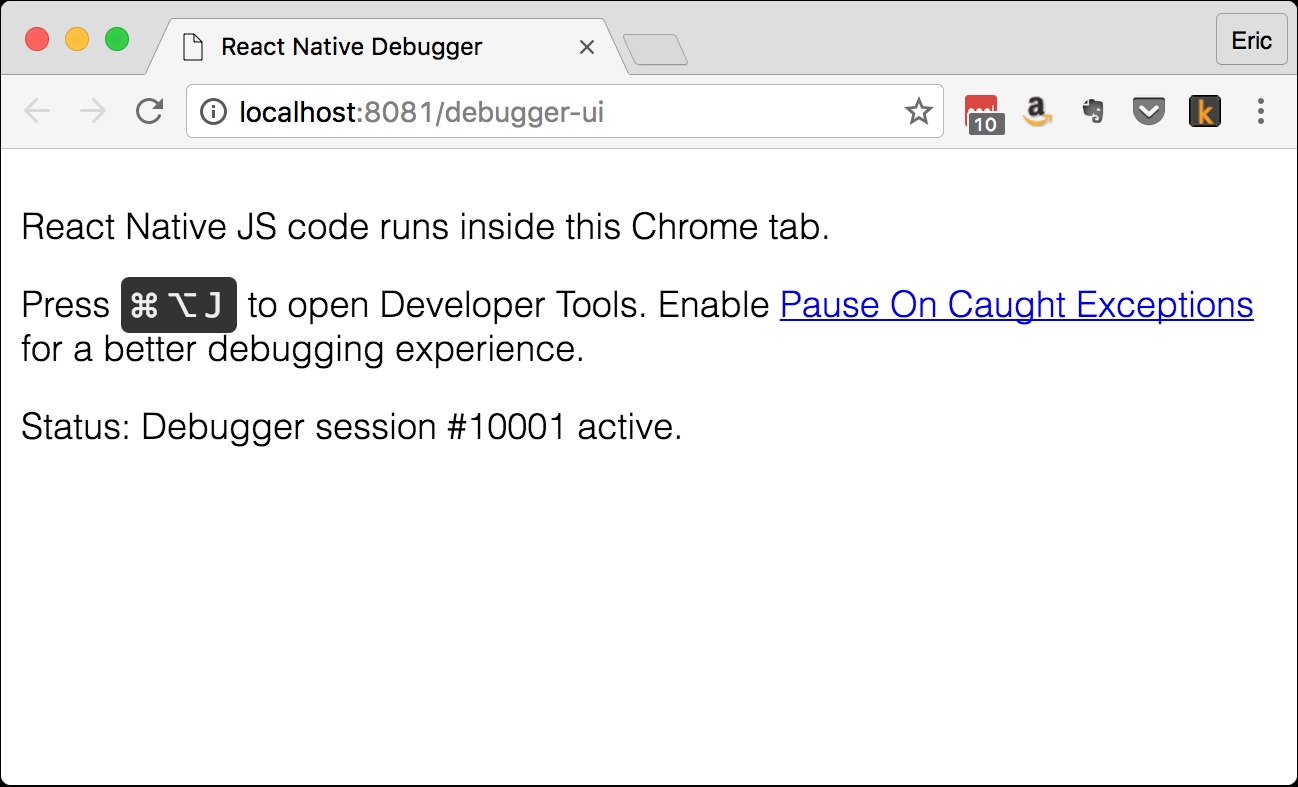
Task: Open a new tab
Action: 655,50
